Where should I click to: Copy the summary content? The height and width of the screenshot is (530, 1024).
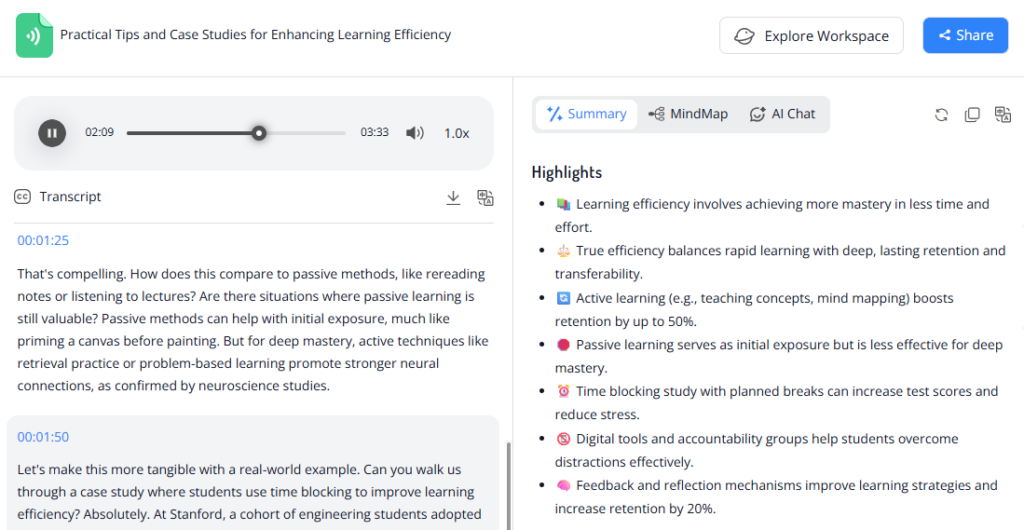click(972, 115)
